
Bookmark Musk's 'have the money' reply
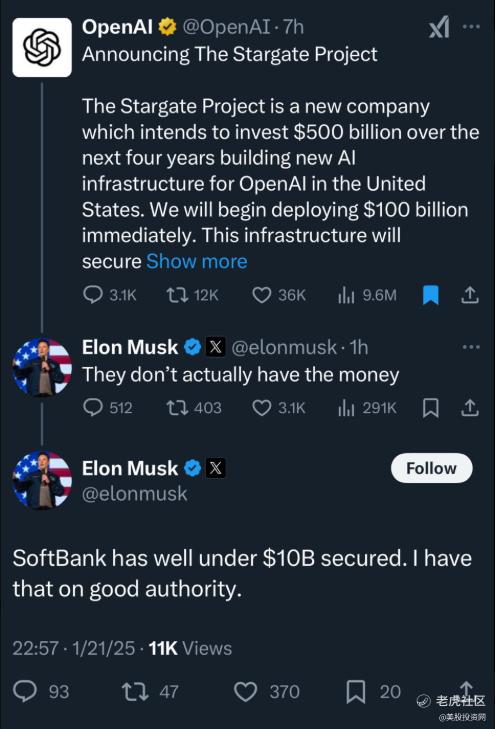coord(431,408)
